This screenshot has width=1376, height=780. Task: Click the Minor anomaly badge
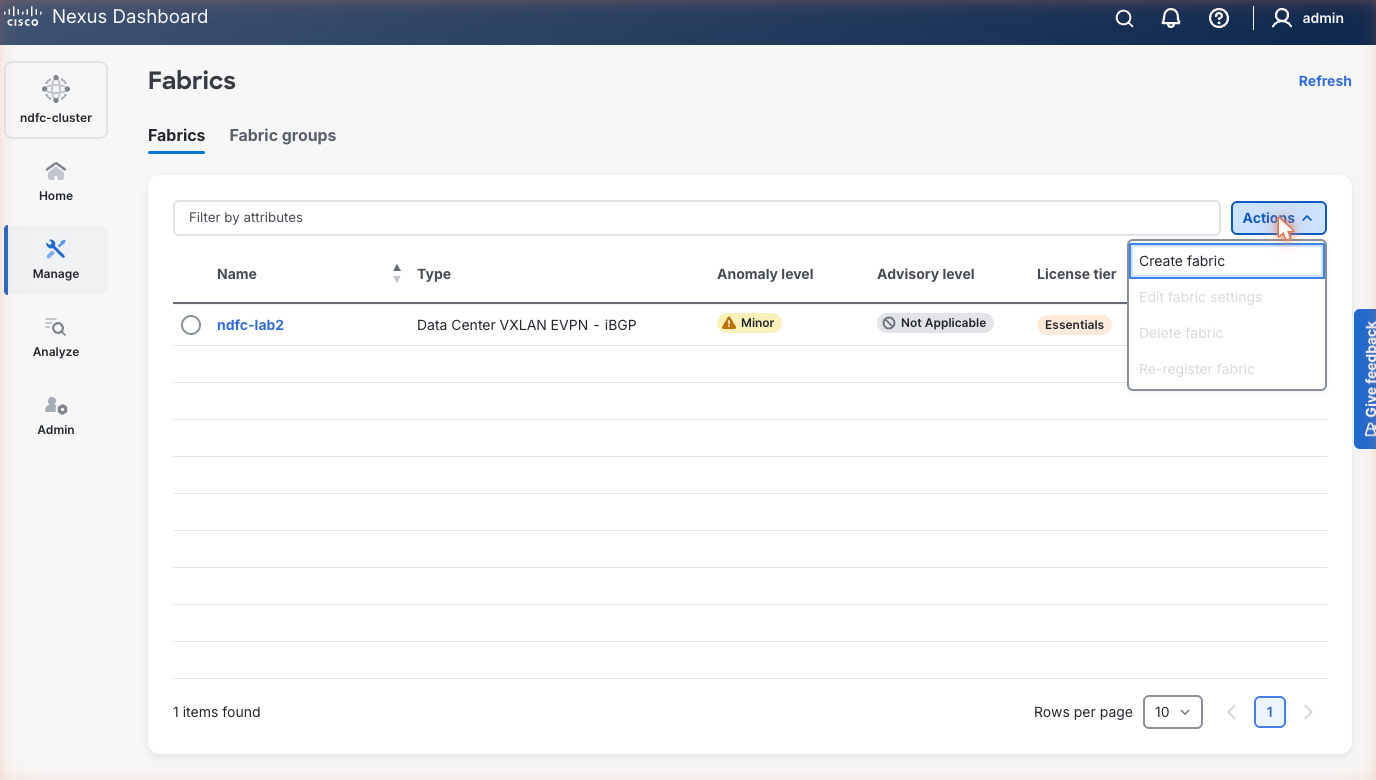tap(749, 323)
